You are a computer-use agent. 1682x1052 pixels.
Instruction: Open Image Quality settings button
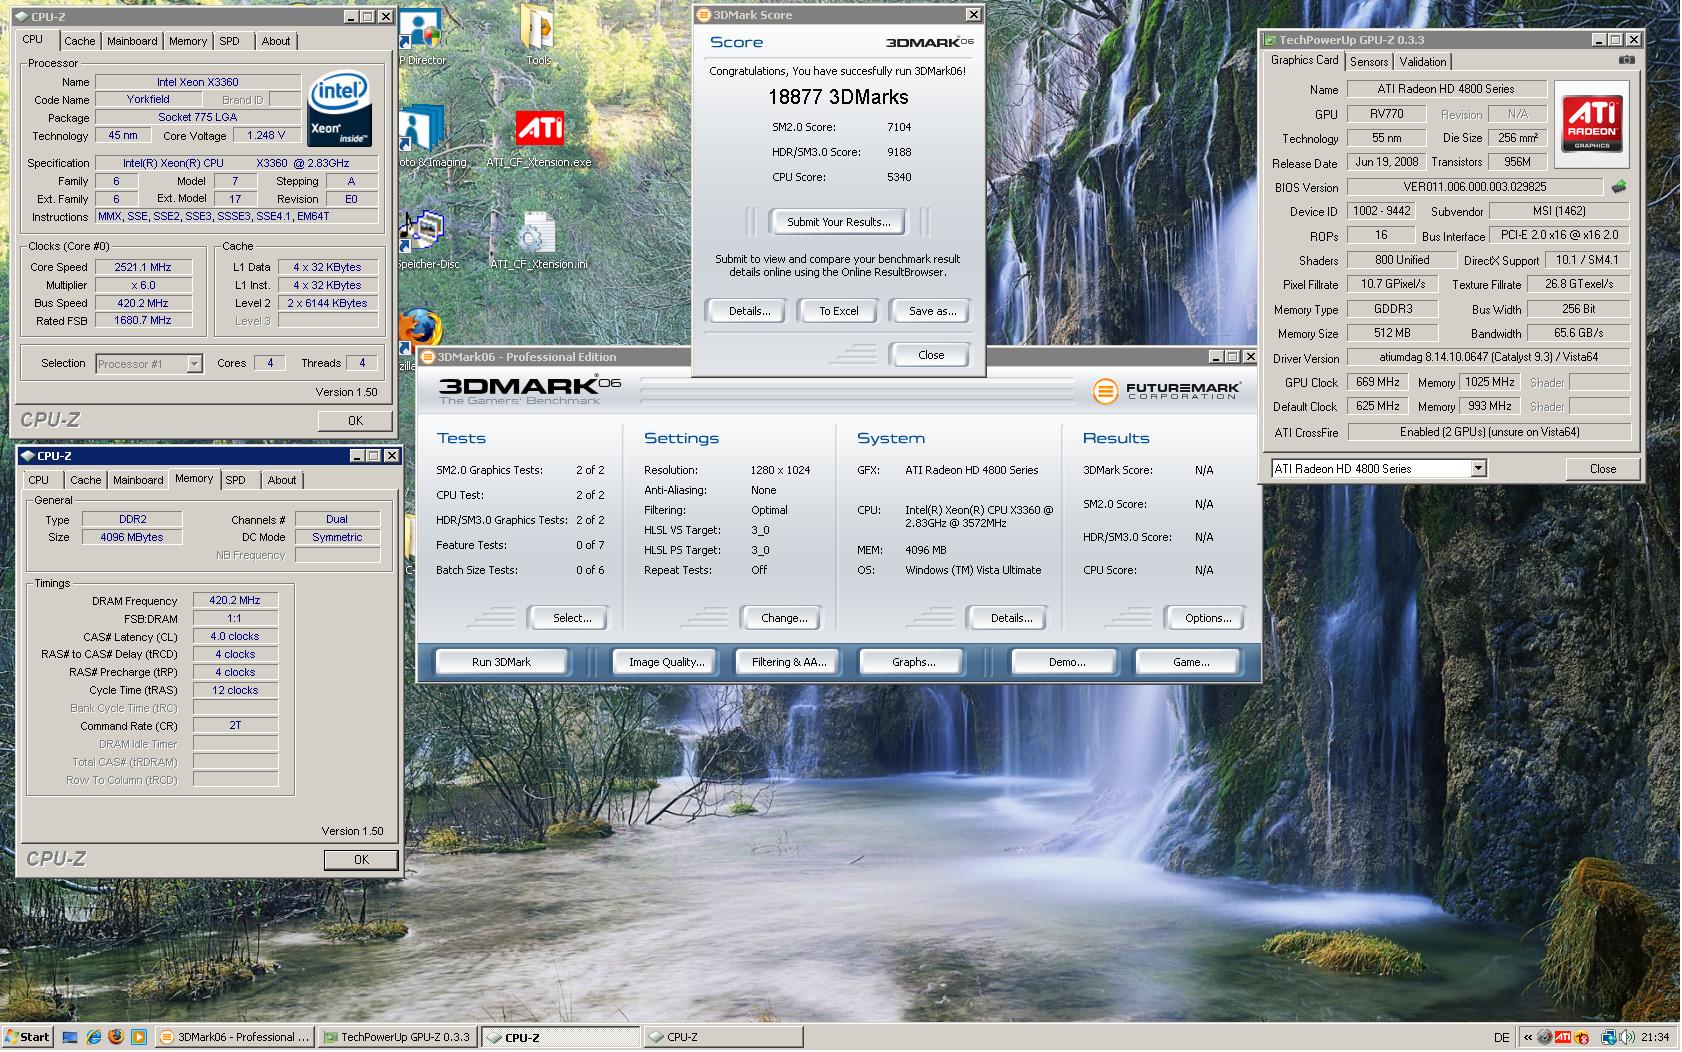[666, 662]
